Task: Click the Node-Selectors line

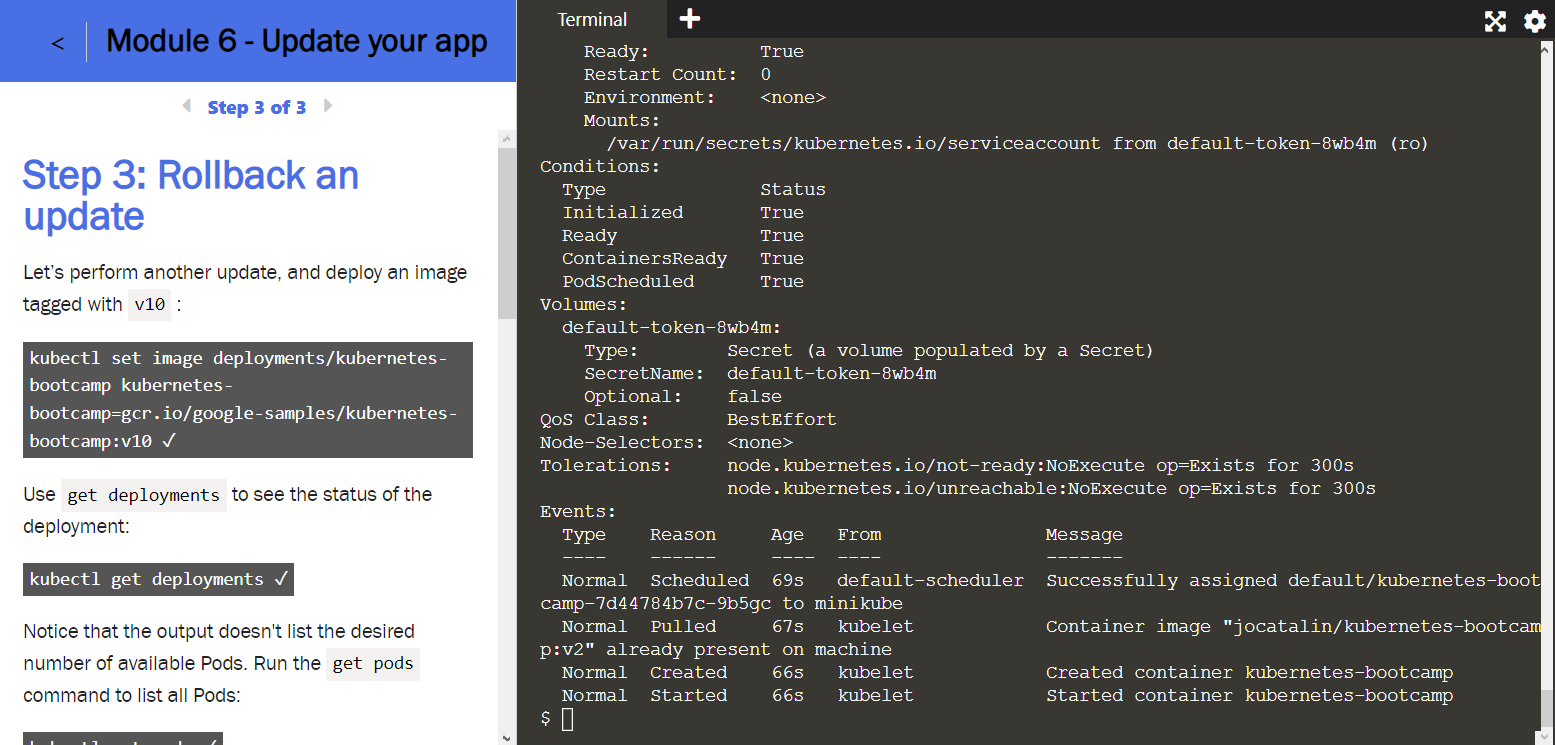Action: pyautogui.click(x=666, y=443)
